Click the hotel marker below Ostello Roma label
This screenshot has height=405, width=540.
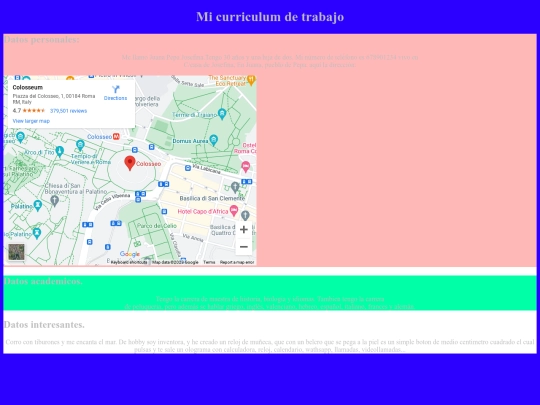click(246, 167)
